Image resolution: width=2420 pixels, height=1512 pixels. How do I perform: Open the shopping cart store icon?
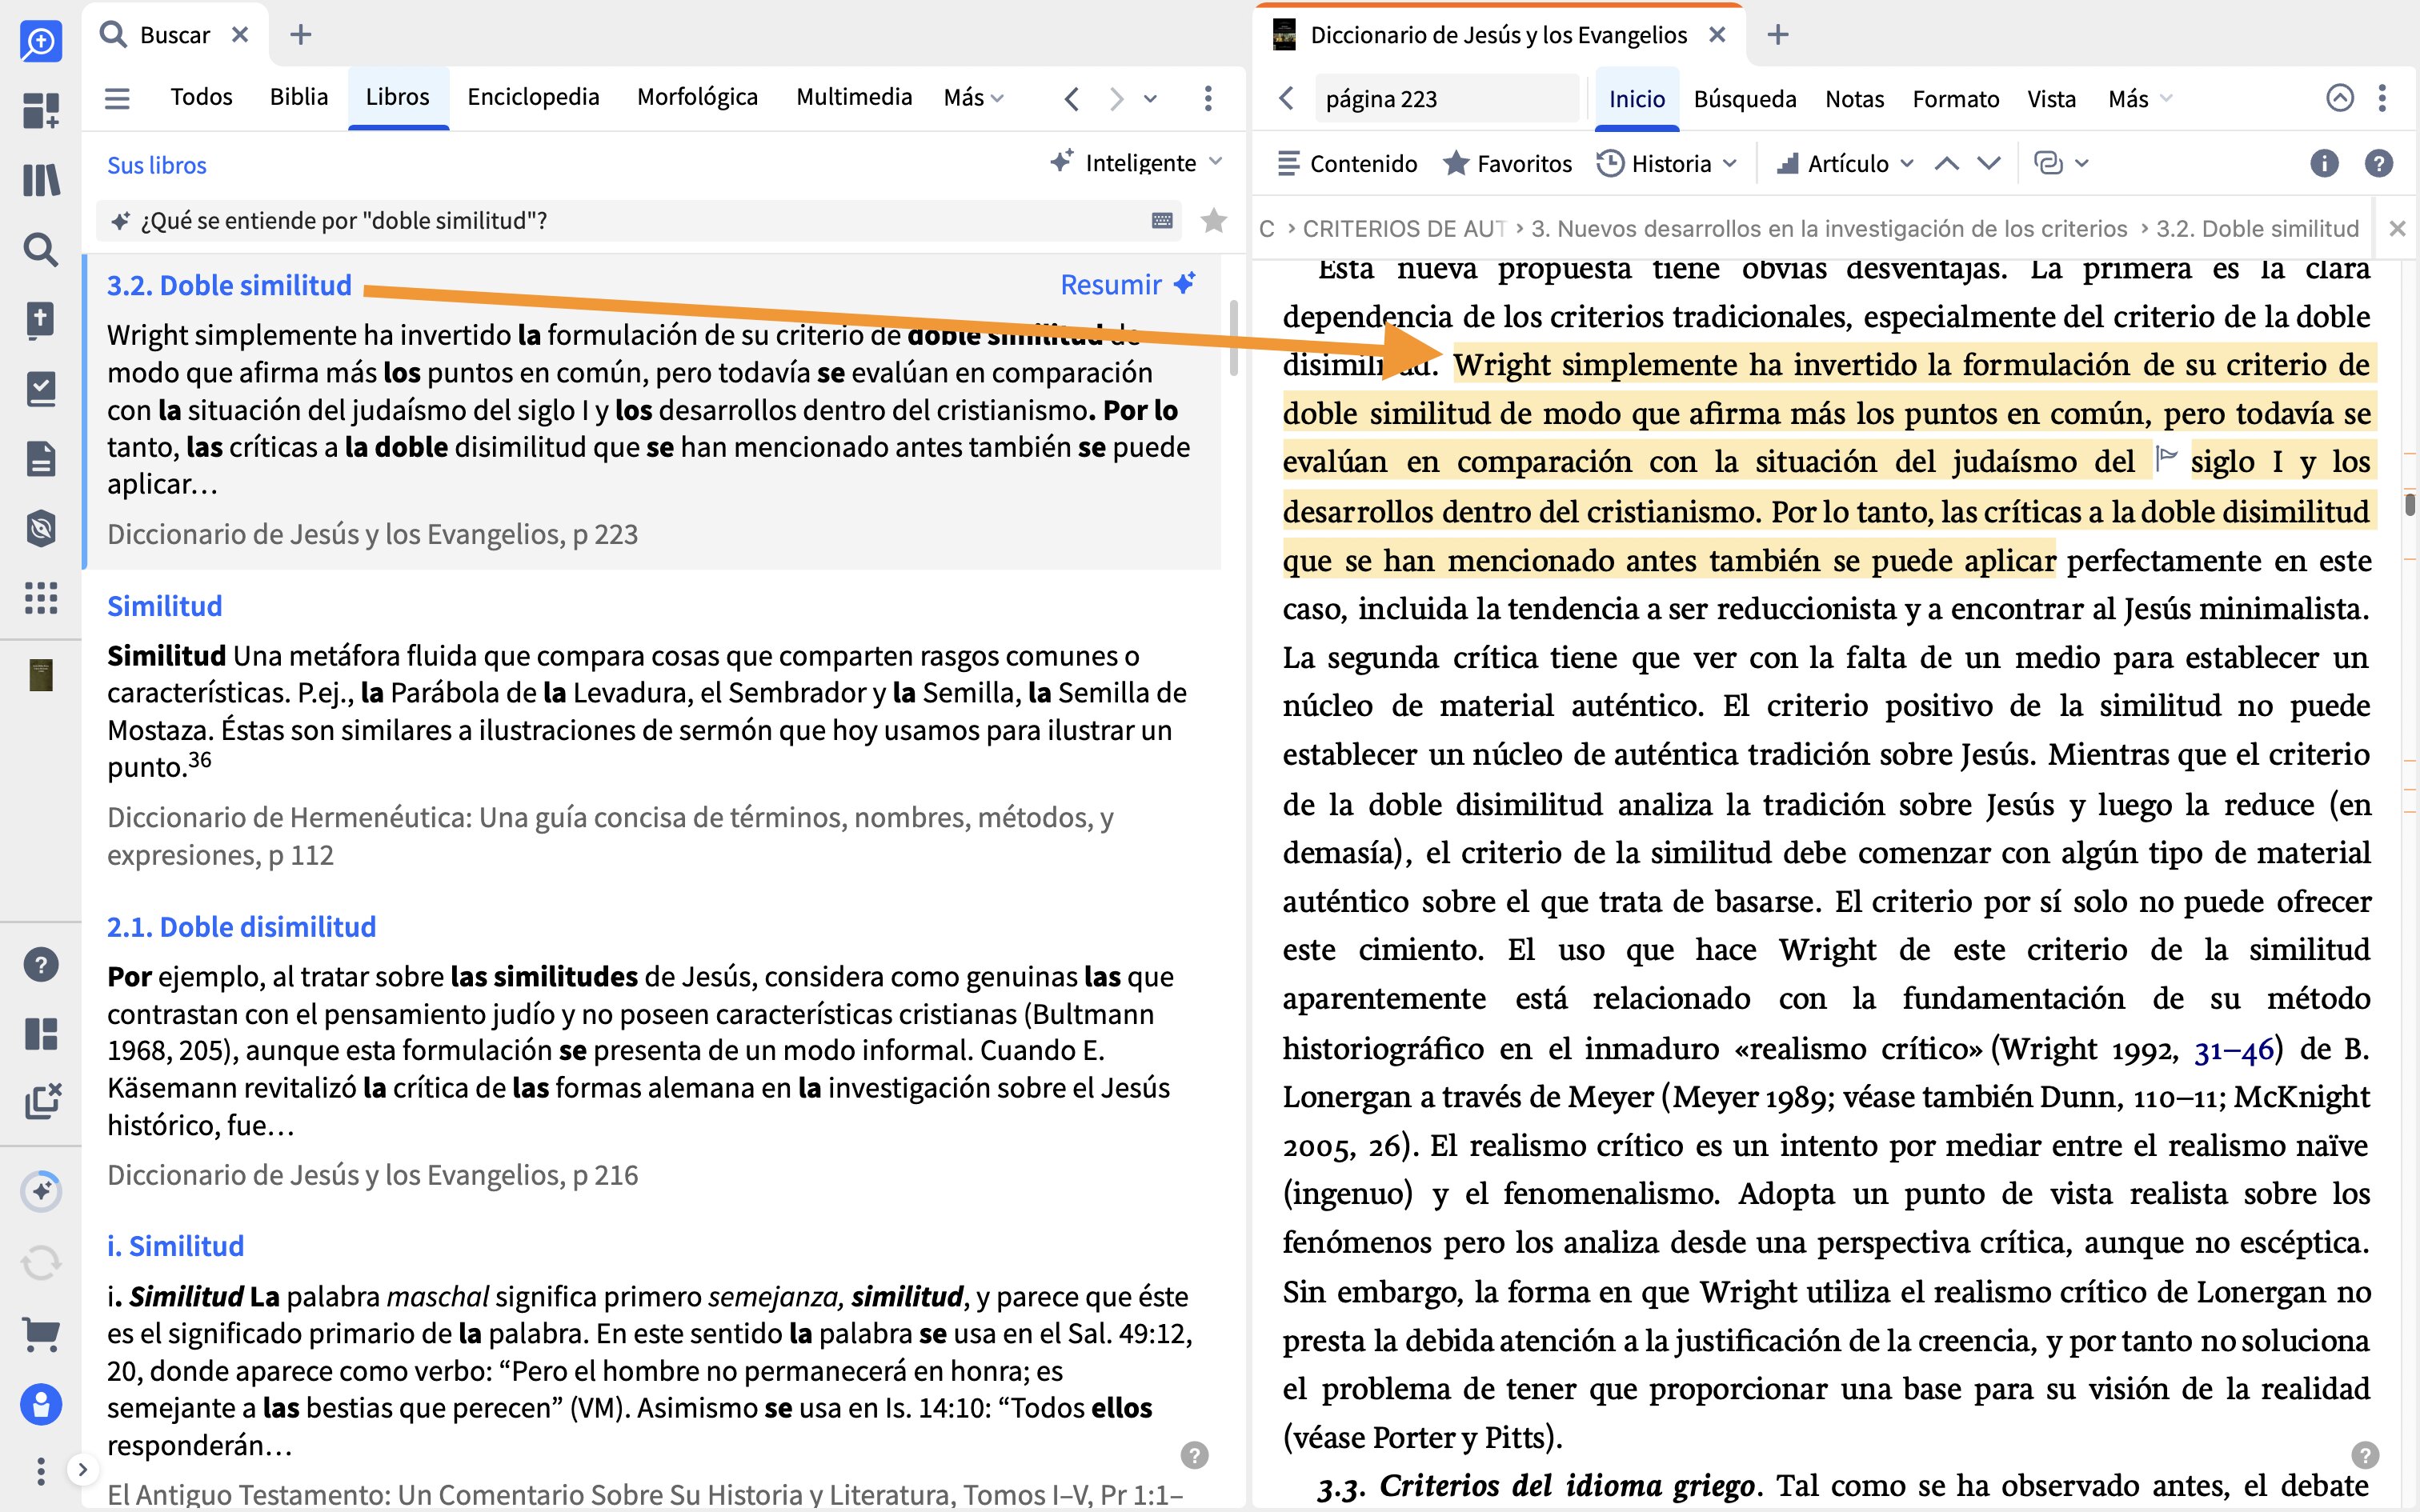(41, 1334)
